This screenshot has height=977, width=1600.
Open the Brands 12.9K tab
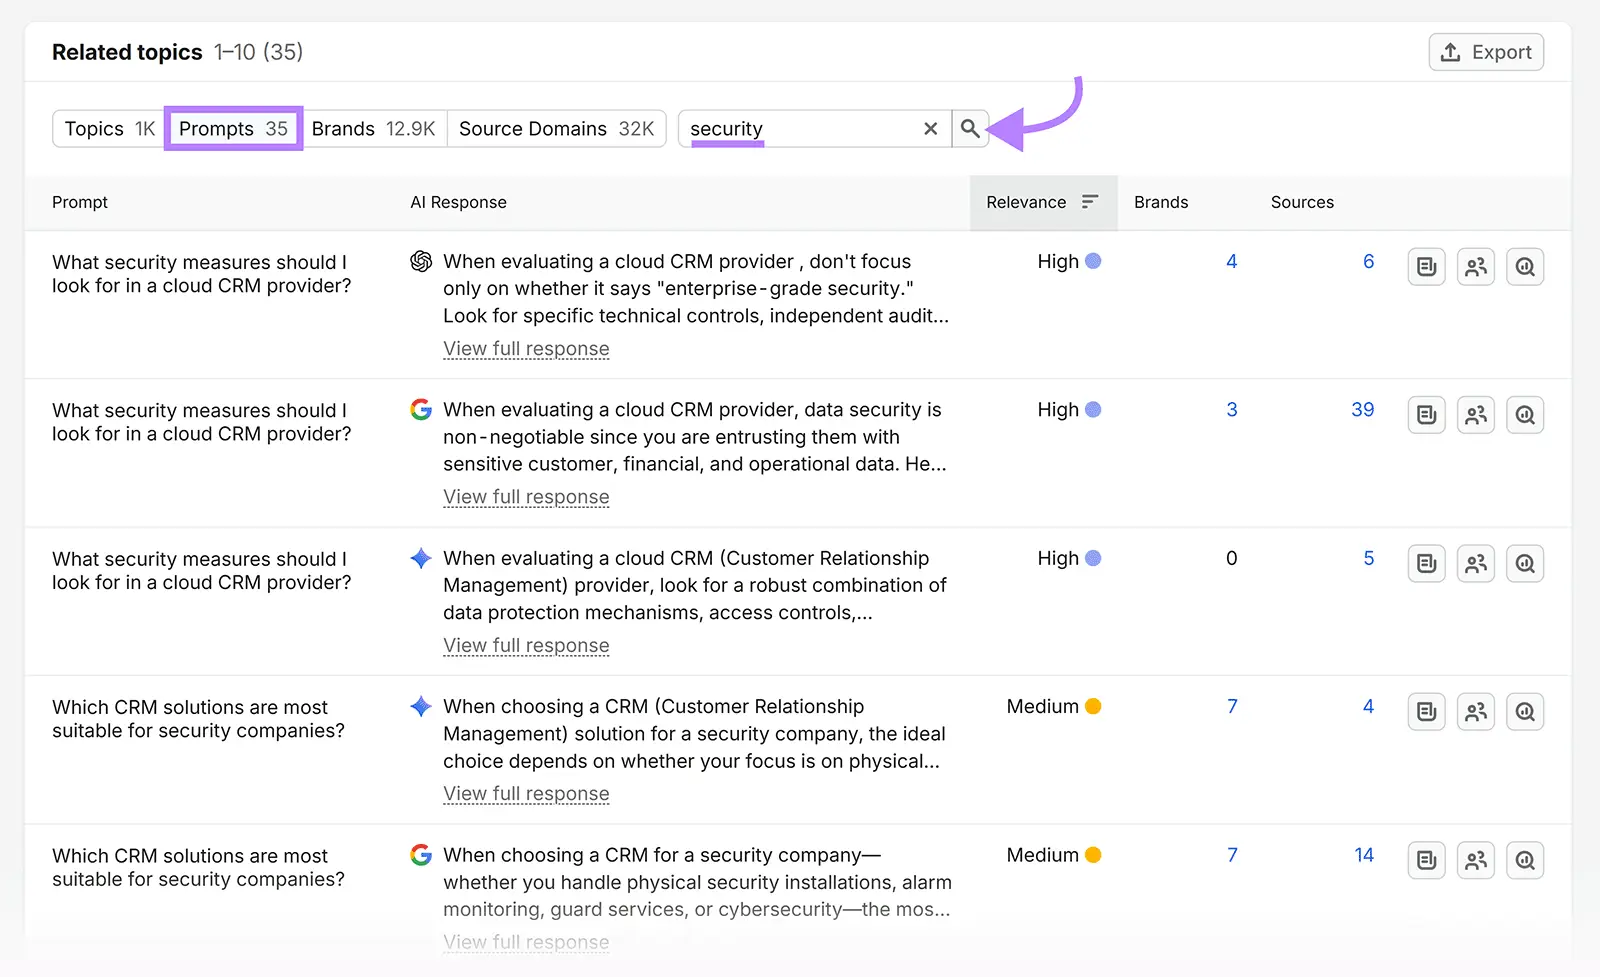(x=373, y=129)
